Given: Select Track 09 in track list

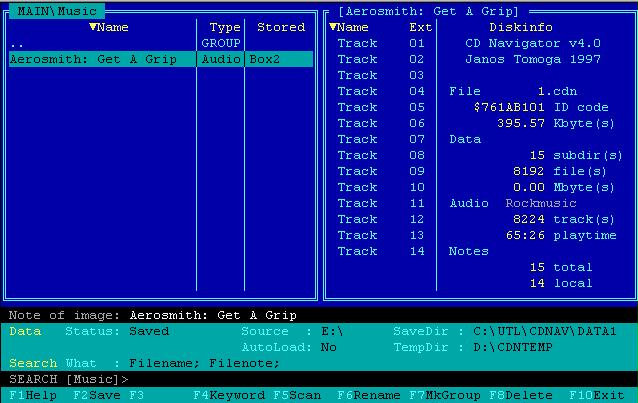Looking at the screenshot, I should point(381,171).
